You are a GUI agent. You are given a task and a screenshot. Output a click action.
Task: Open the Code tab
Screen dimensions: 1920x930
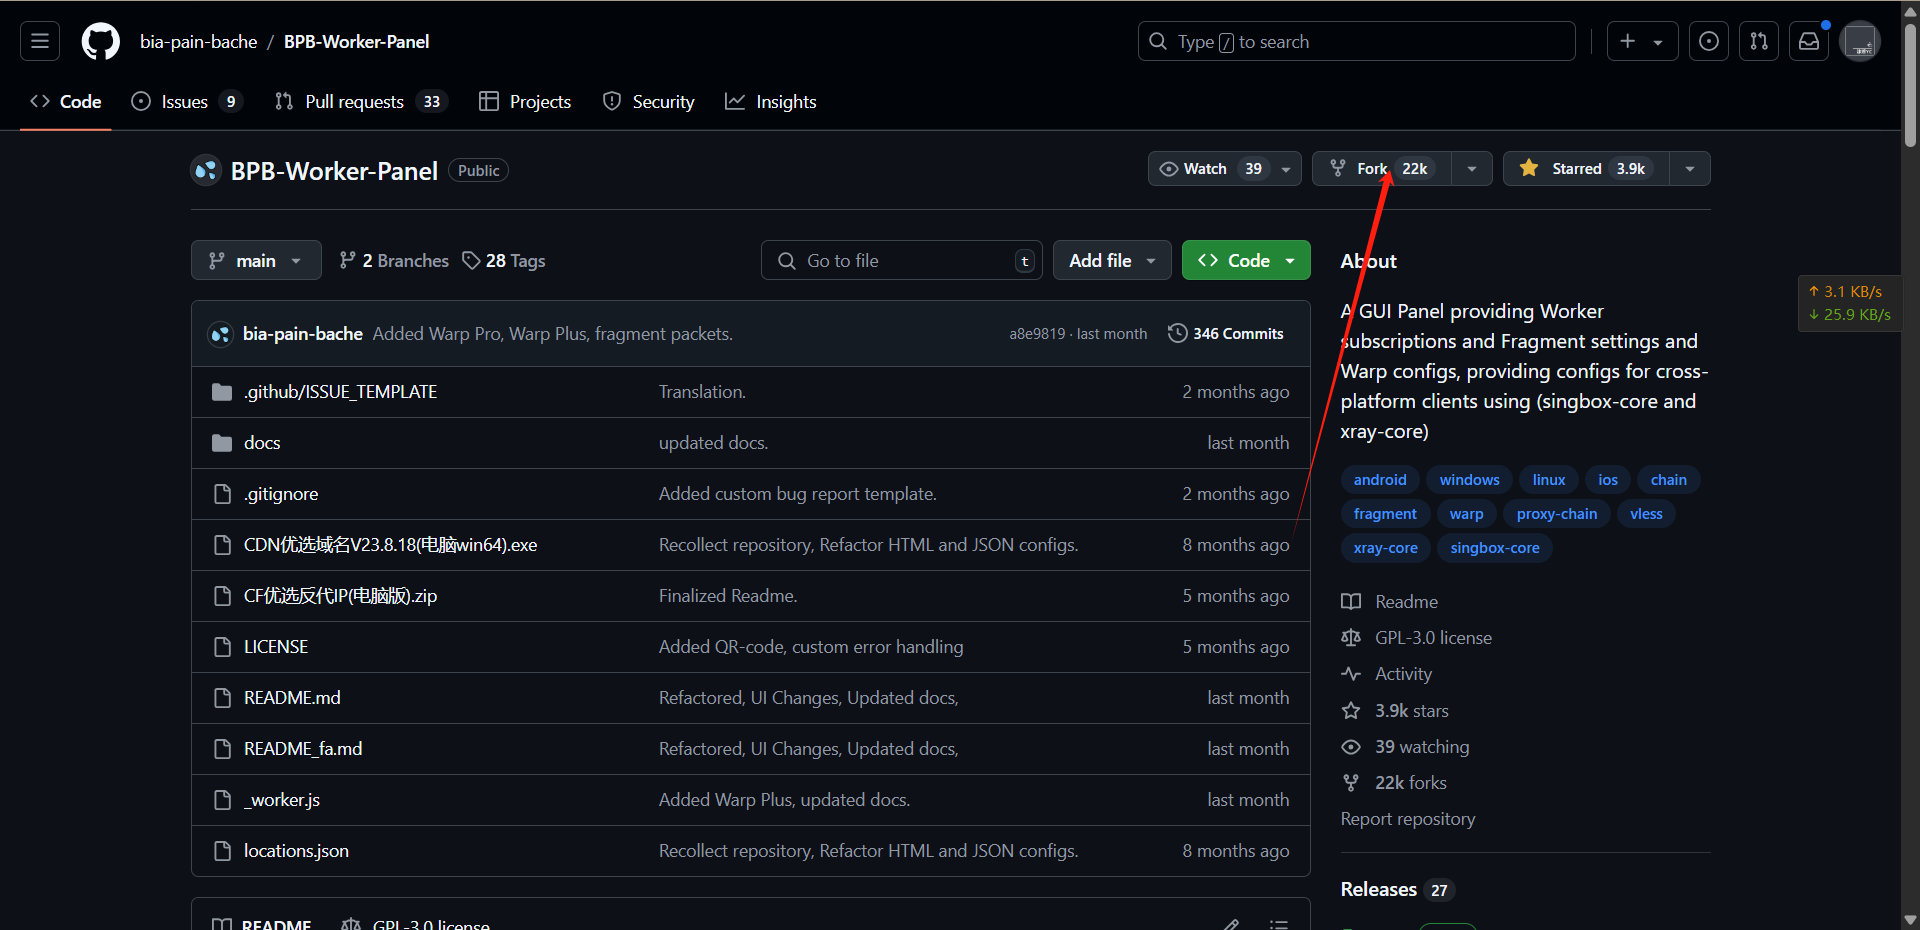66,101
